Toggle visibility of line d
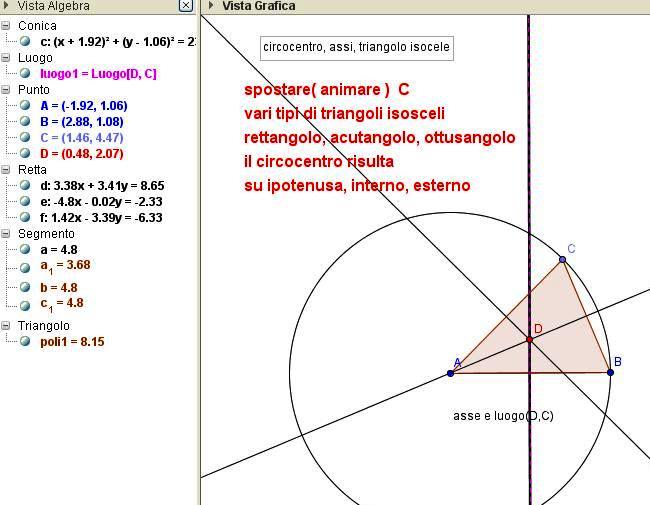Screen dimensions: 650x505 pyautogui.click(x=25, y=185)
